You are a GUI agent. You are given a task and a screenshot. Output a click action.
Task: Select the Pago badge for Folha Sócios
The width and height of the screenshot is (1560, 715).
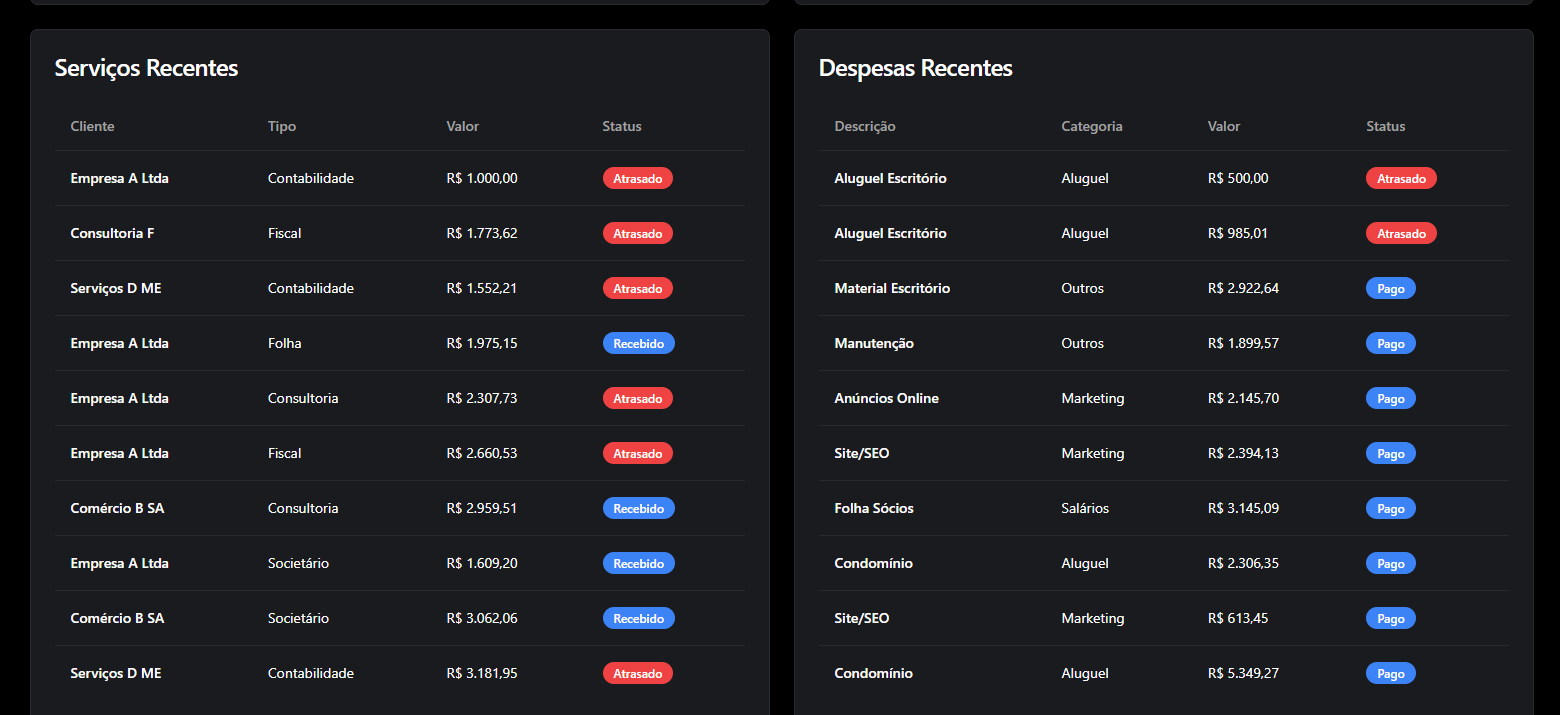pos(1390,508)
